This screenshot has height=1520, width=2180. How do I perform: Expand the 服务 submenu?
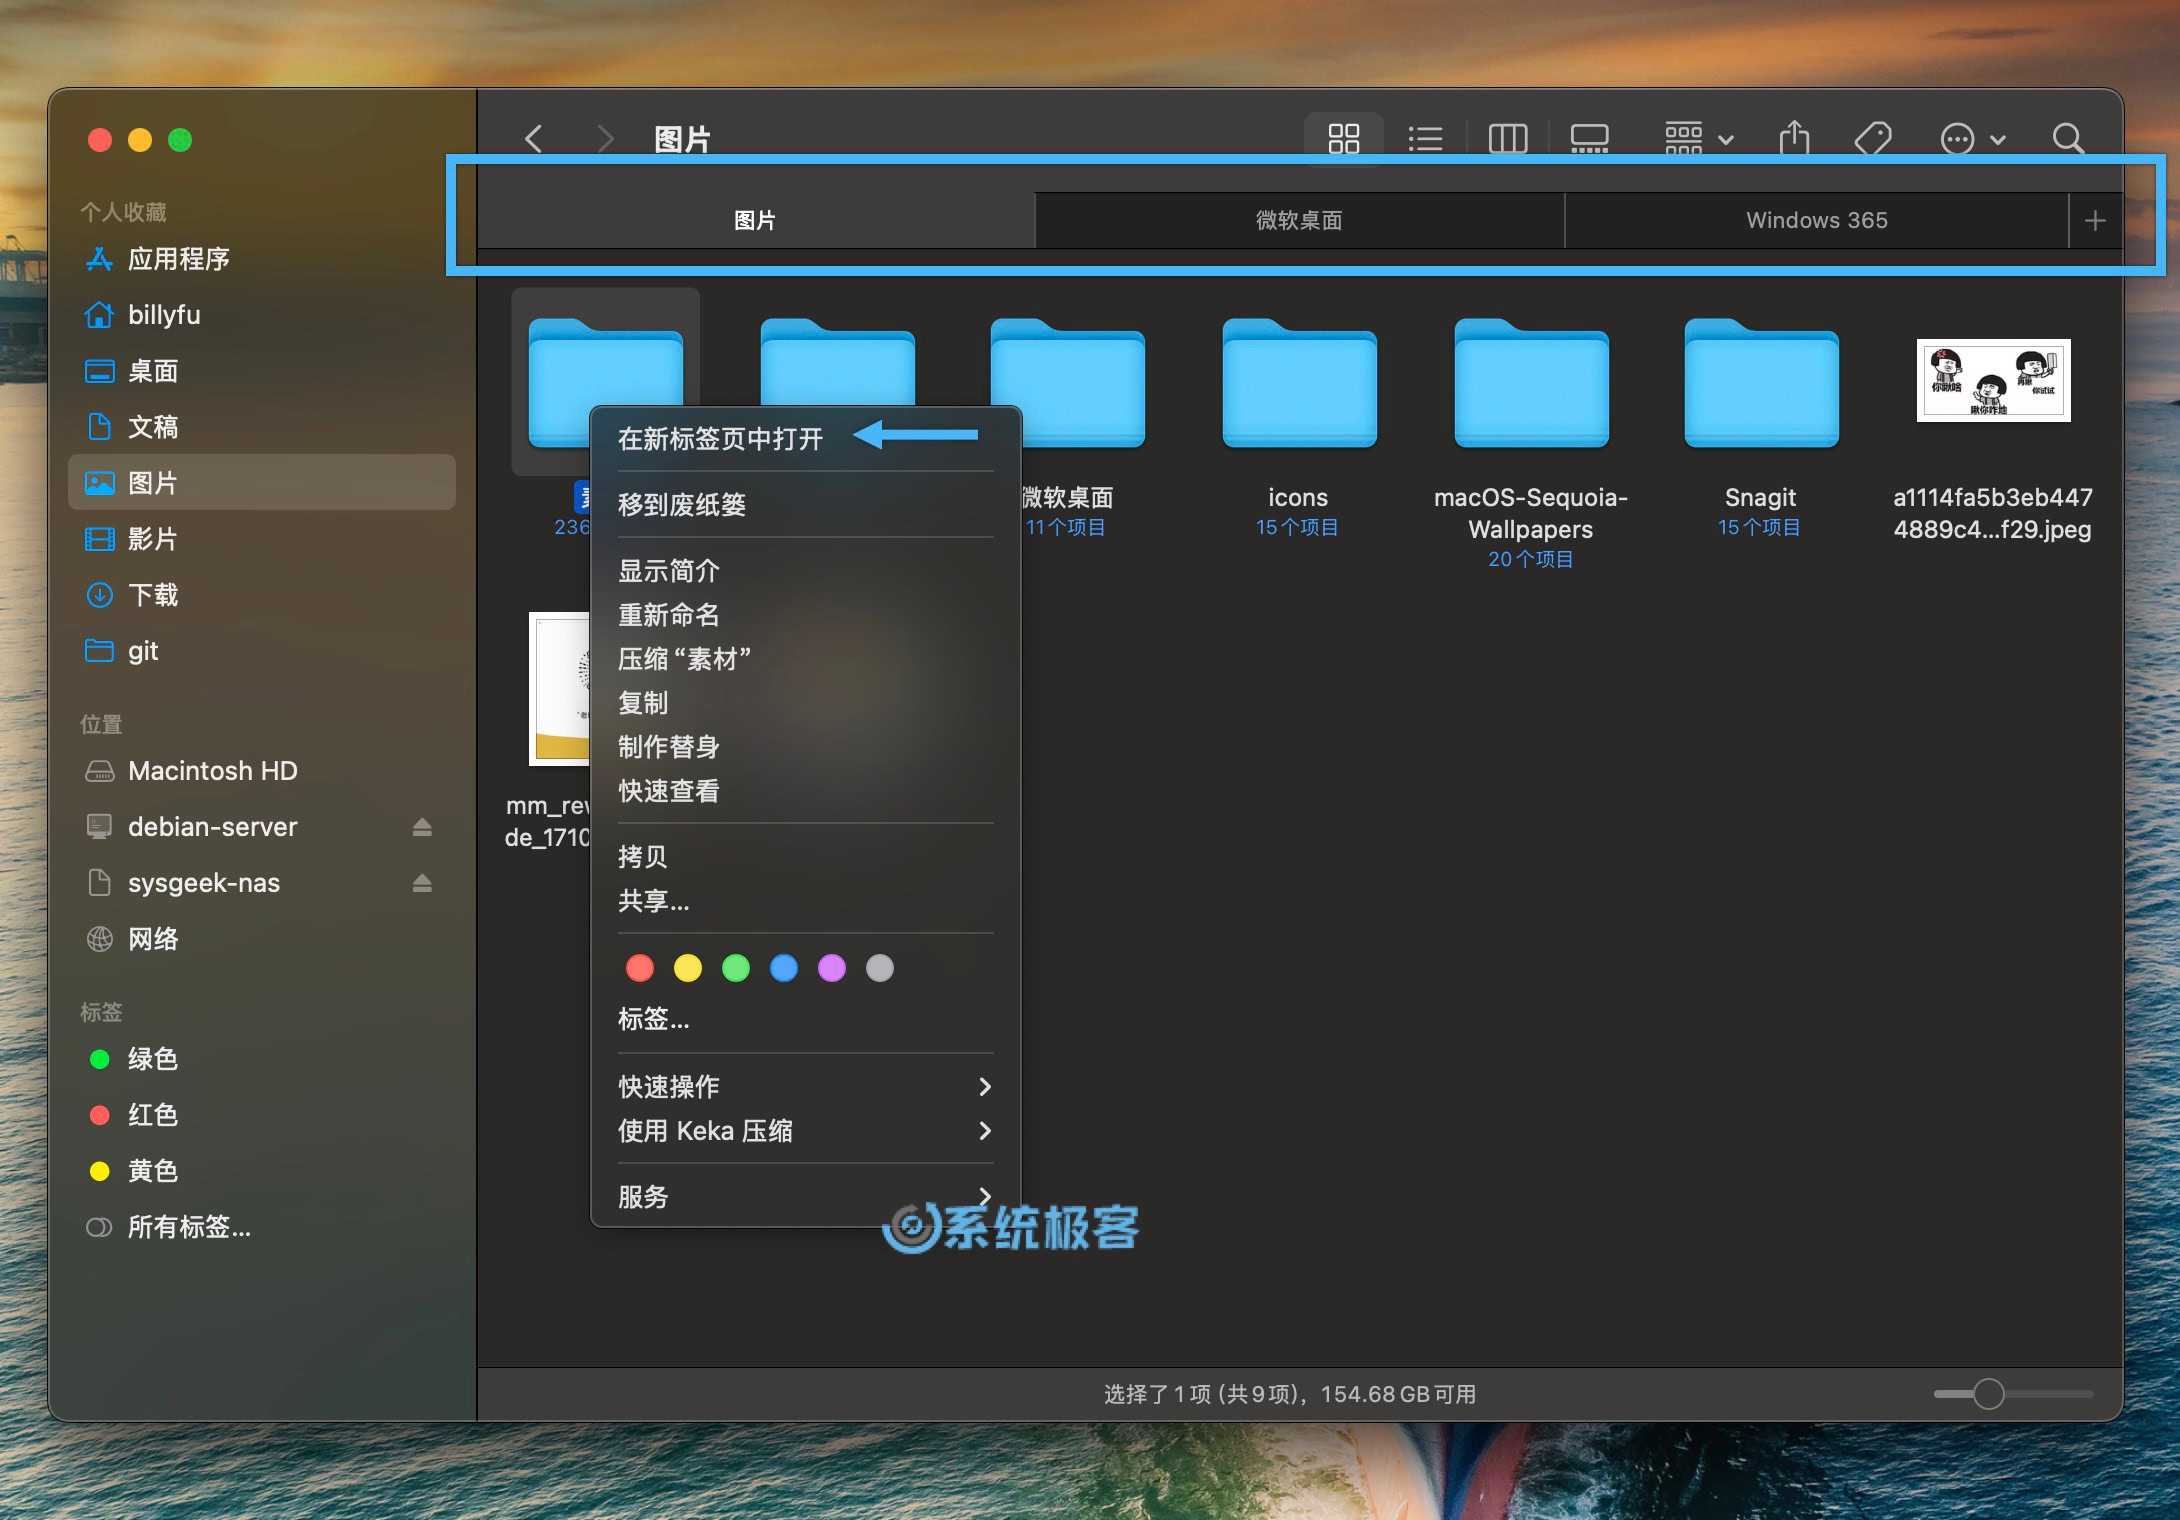(x=806, y=1196)
